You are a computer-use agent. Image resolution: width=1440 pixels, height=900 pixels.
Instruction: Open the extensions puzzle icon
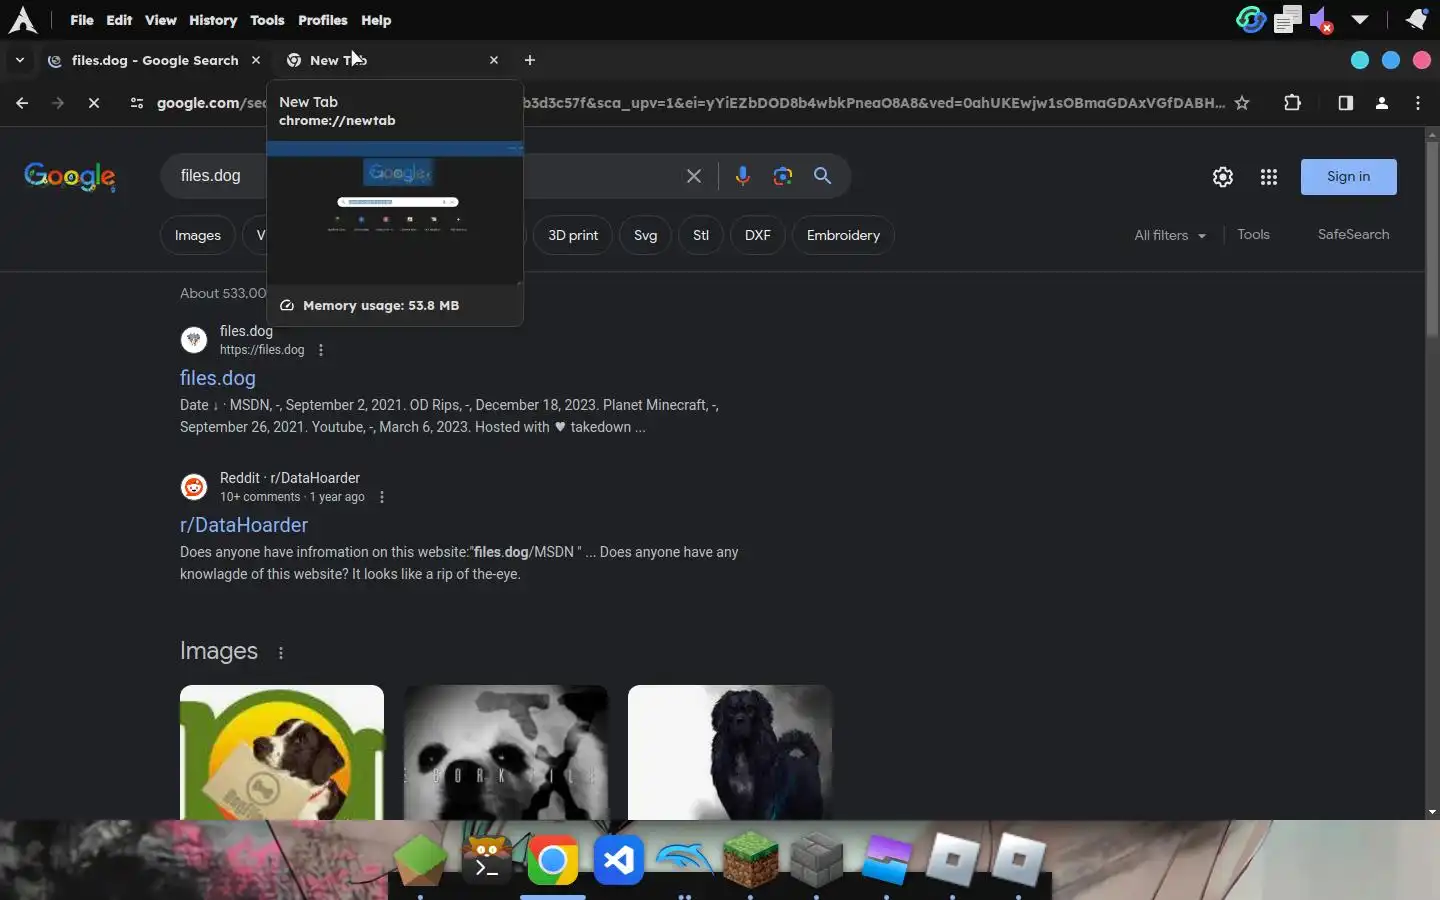(1292, 103)
